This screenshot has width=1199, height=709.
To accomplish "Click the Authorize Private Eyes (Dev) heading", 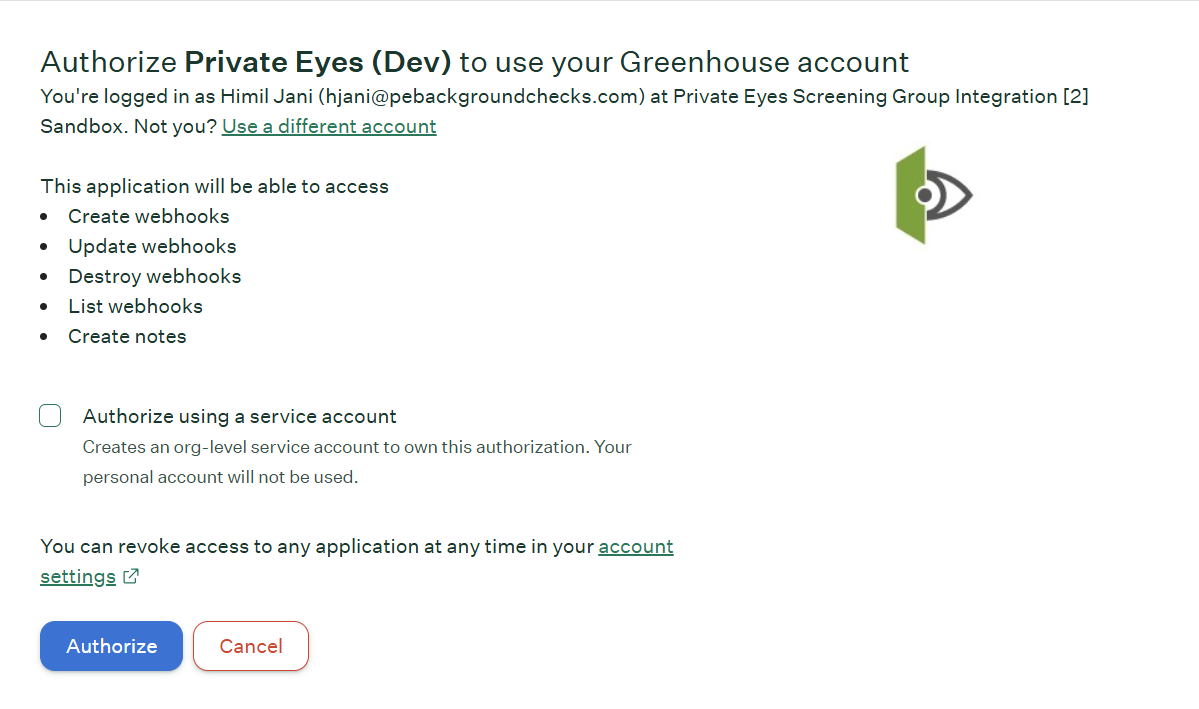I will (475, 62).
